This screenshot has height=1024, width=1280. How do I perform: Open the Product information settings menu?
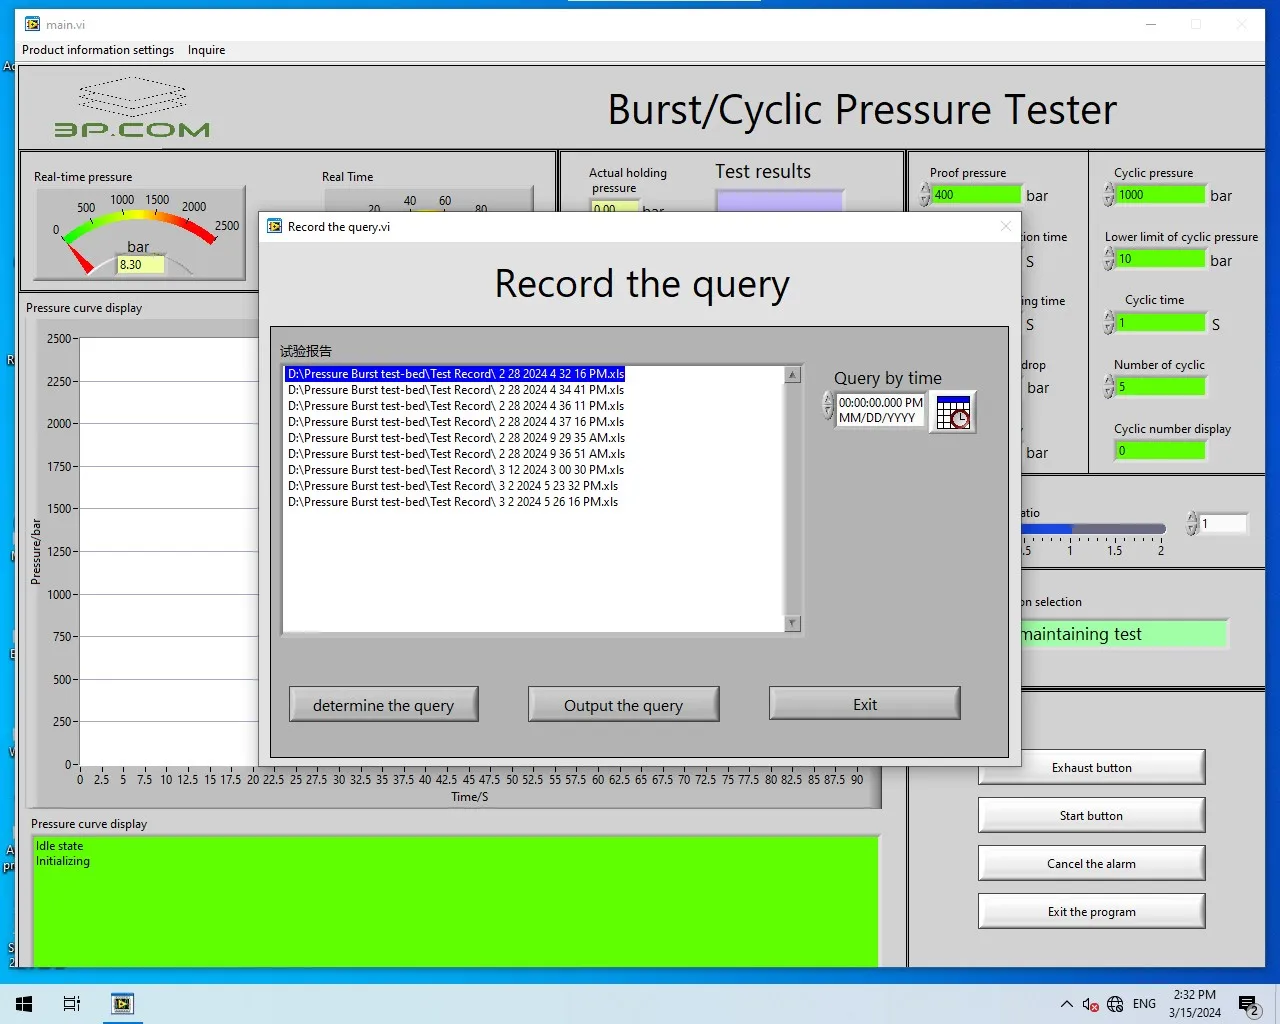[x=98, y=49]
